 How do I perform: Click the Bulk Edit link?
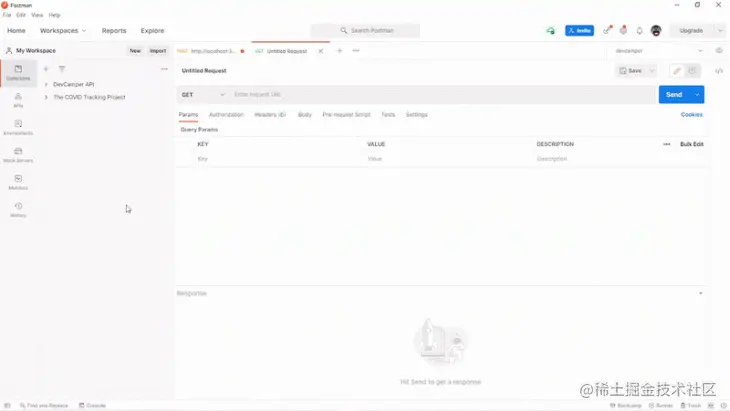click(691, 144)
